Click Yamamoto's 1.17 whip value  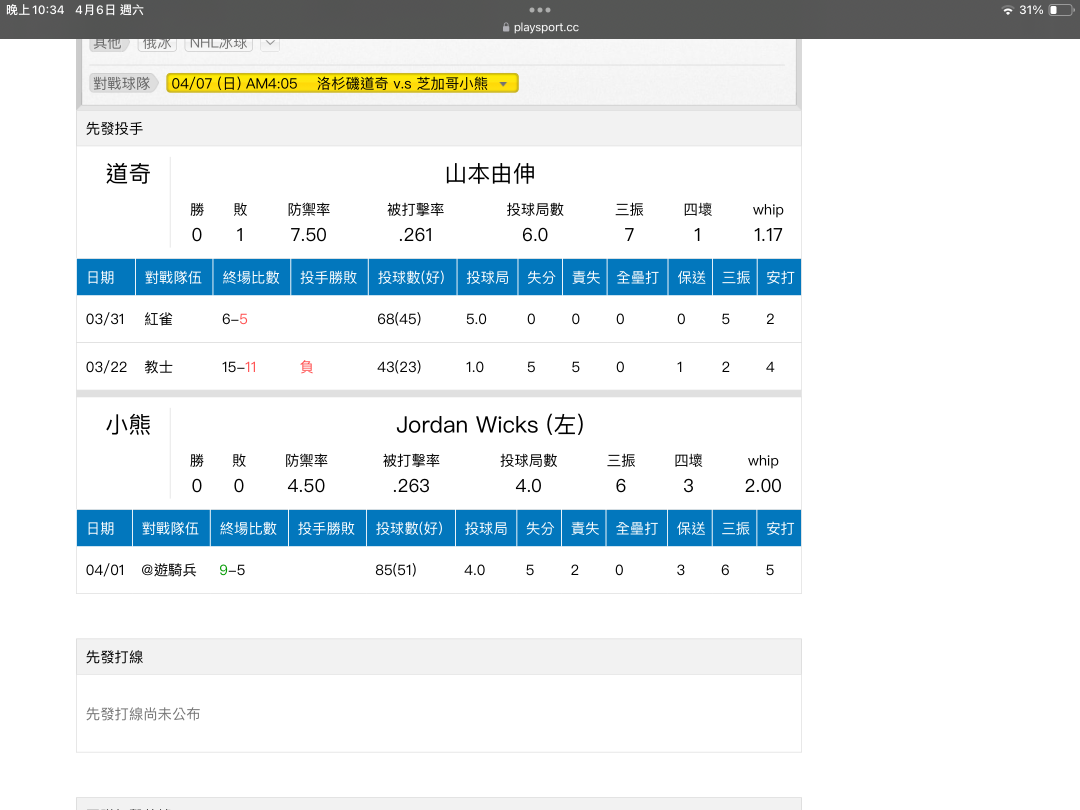tap(768, 235)
